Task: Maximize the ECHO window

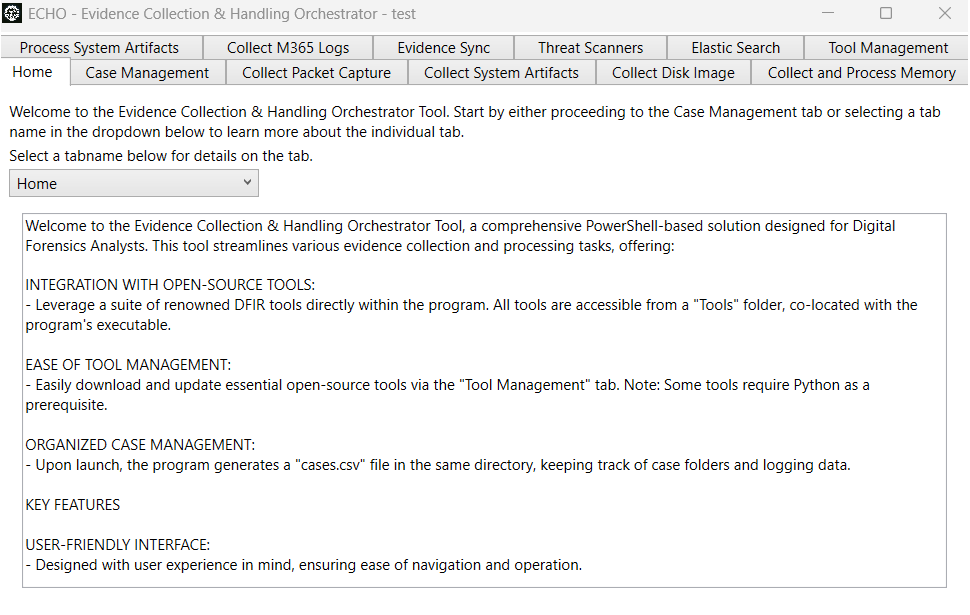Action: click(x=886, y=13)
